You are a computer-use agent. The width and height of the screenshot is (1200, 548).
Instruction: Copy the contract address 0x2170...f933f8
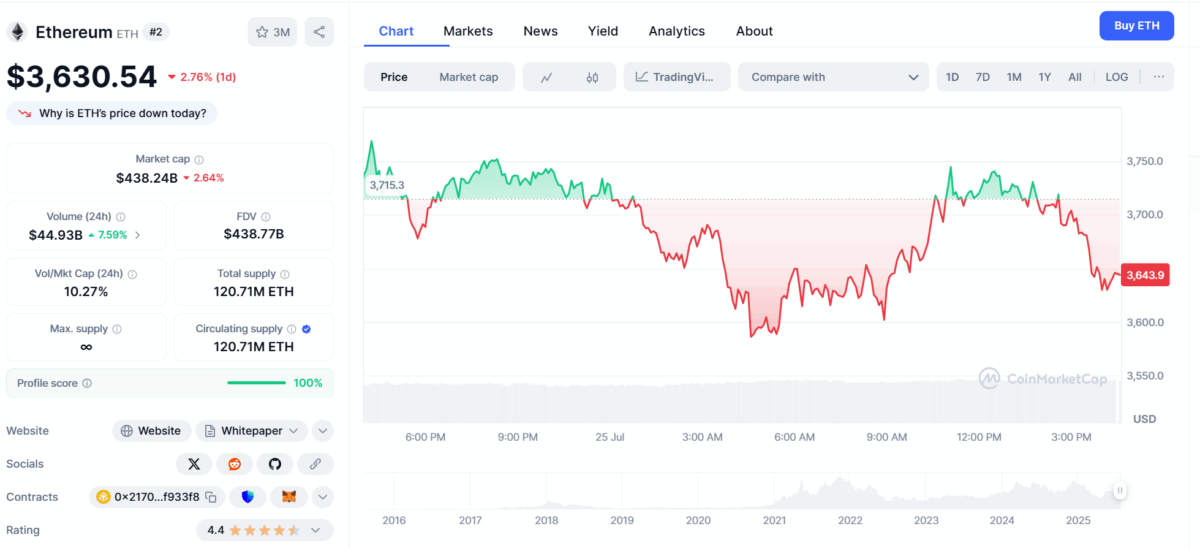tap(211, 497)
